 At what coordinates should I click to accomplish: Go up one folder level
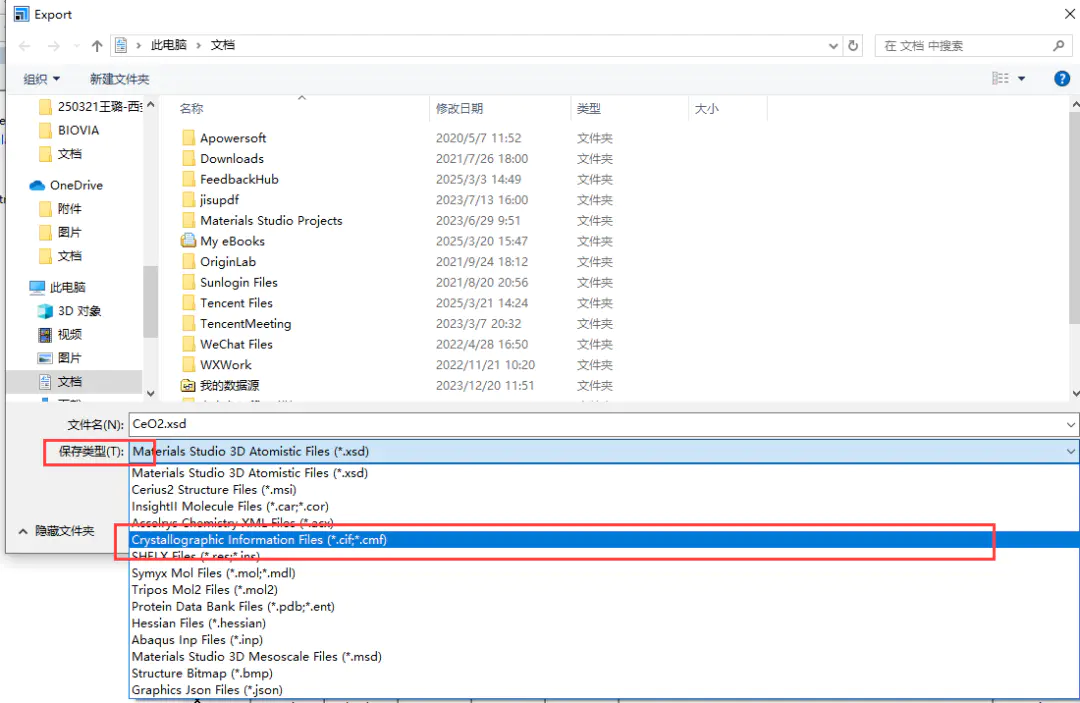coord(97,45)
